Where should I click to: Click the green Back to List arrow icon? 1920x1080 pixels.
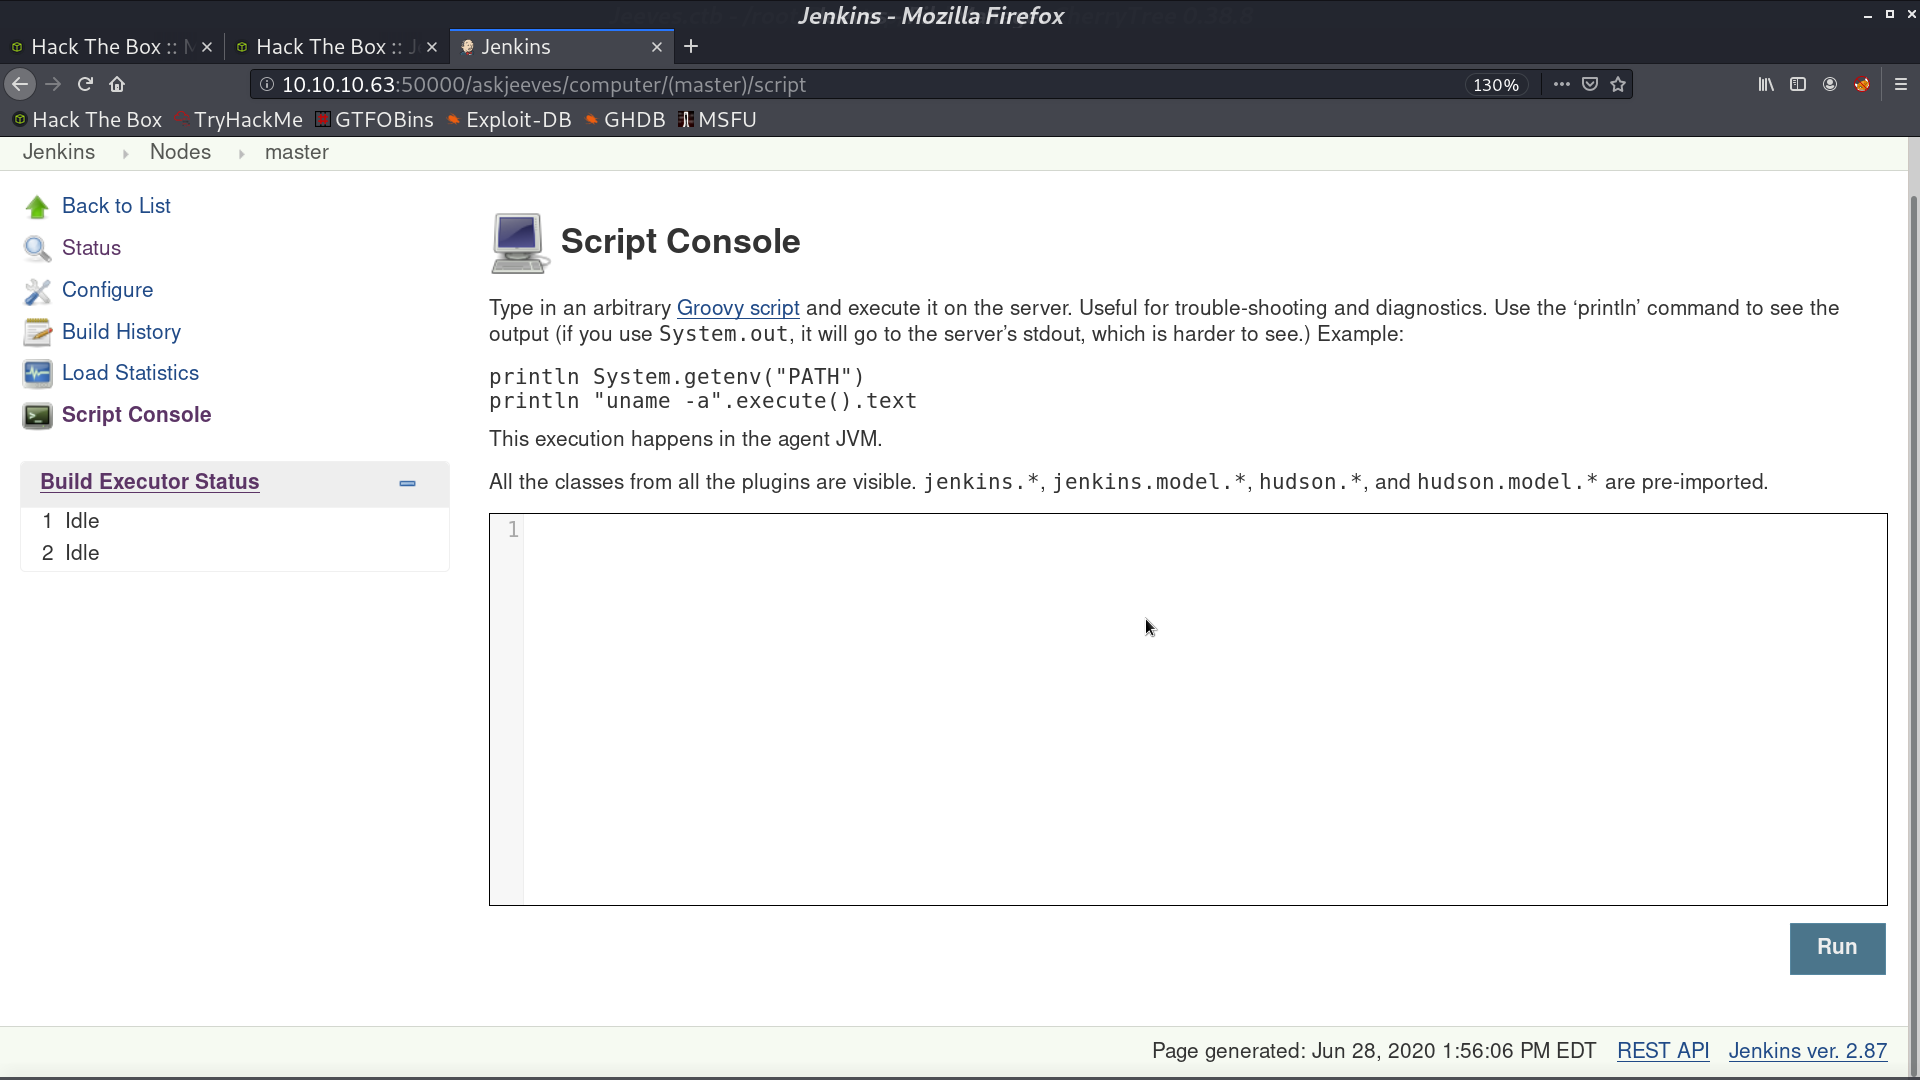tap(37, 207)
